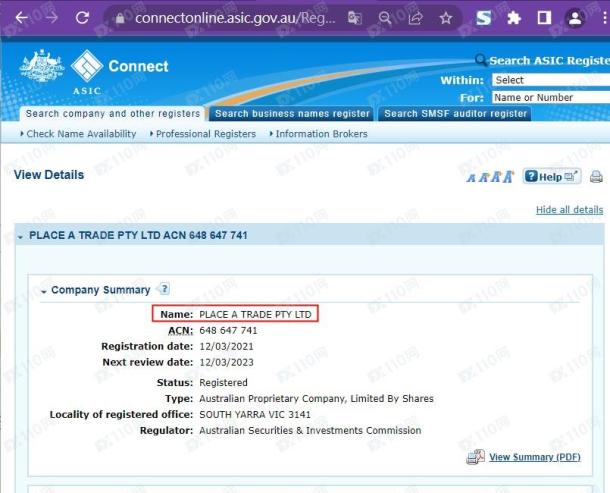This screenshot has width=610, height=493.
Task: Open Information Brokers menu item
Action: [319, 134]
